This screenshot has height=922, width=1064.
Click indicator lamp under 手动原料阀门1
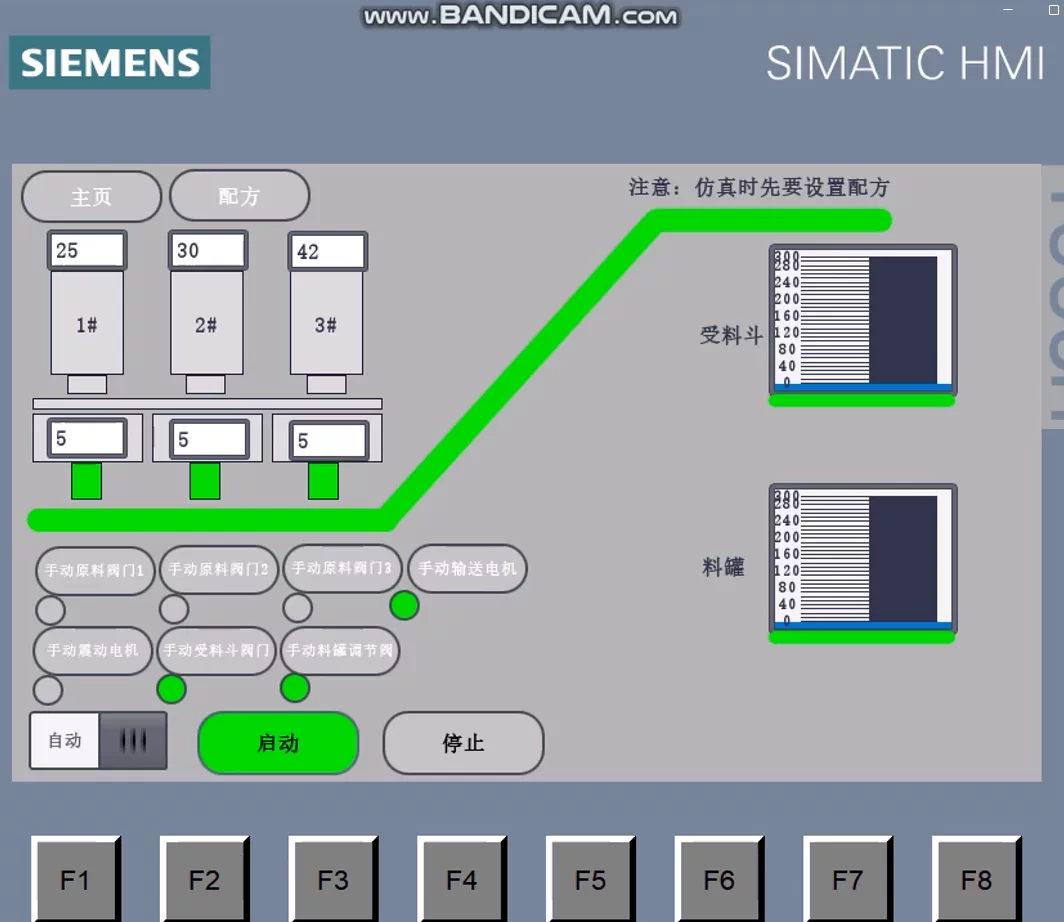click(51, 610)
